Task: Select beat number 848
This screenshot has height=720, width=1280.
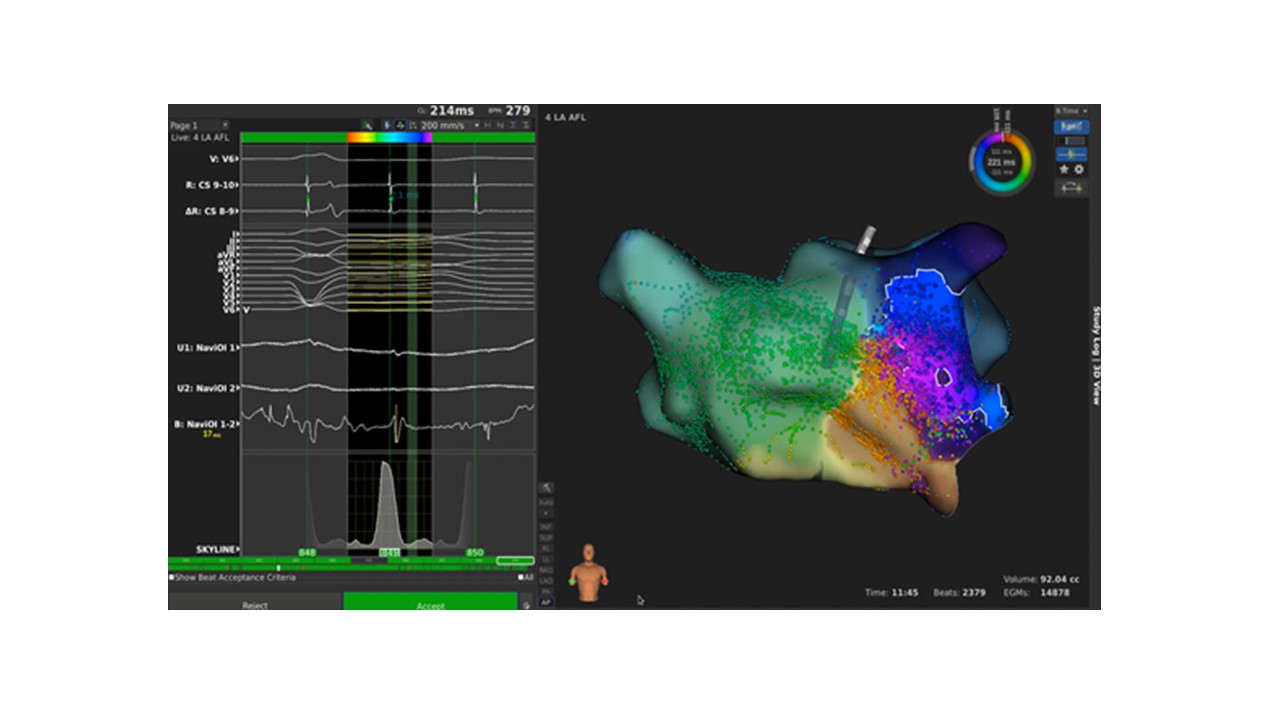Action: click(307, 552)
